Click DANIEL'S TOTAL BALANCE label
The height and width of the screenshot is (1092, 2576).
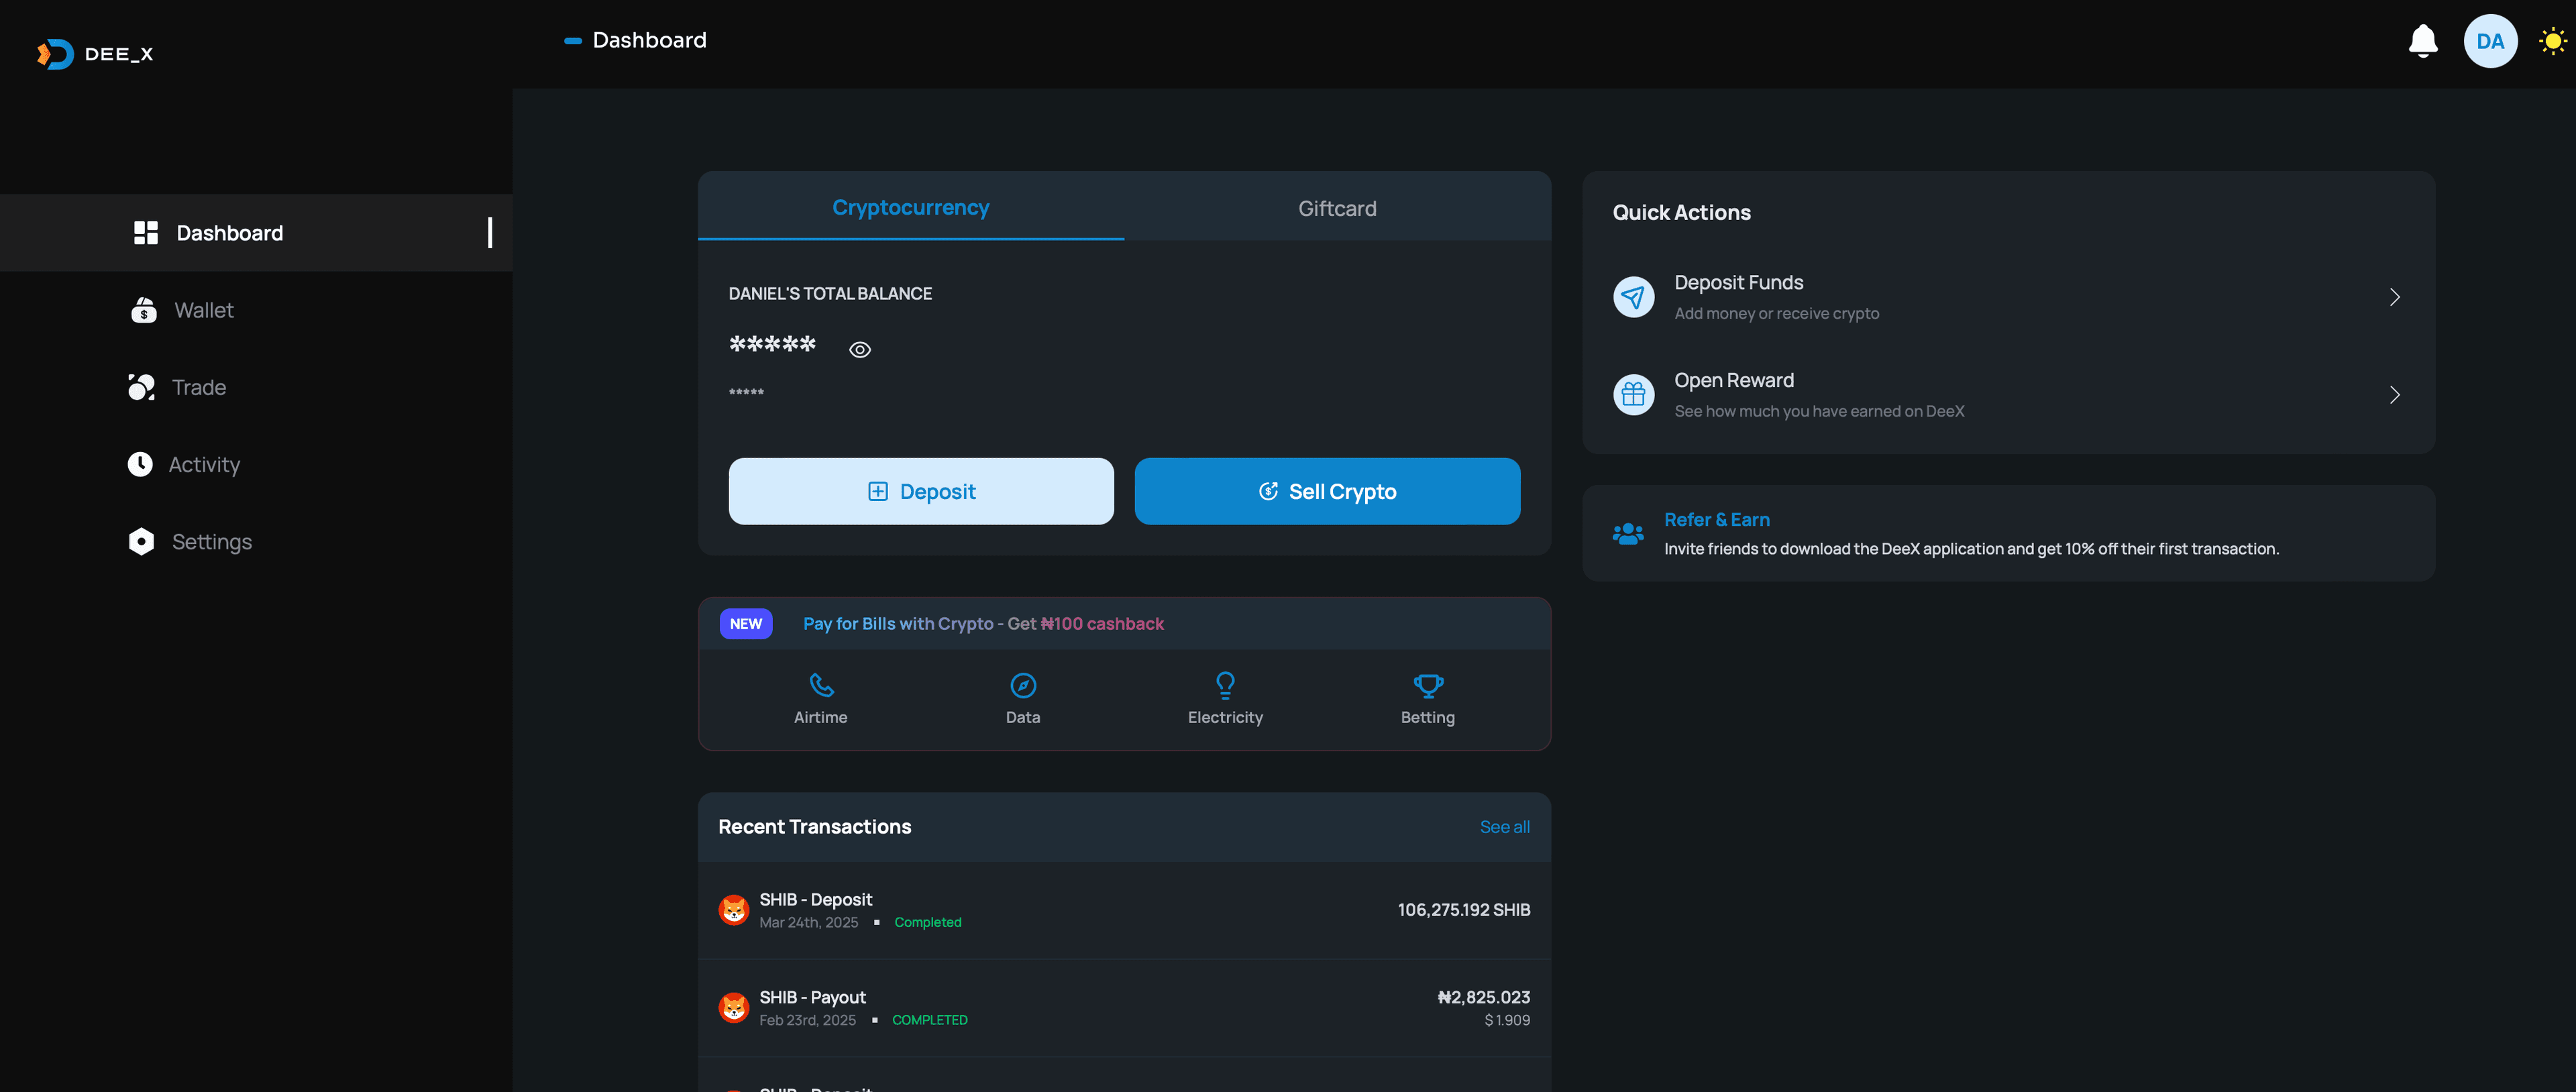[x=830, y=294]
